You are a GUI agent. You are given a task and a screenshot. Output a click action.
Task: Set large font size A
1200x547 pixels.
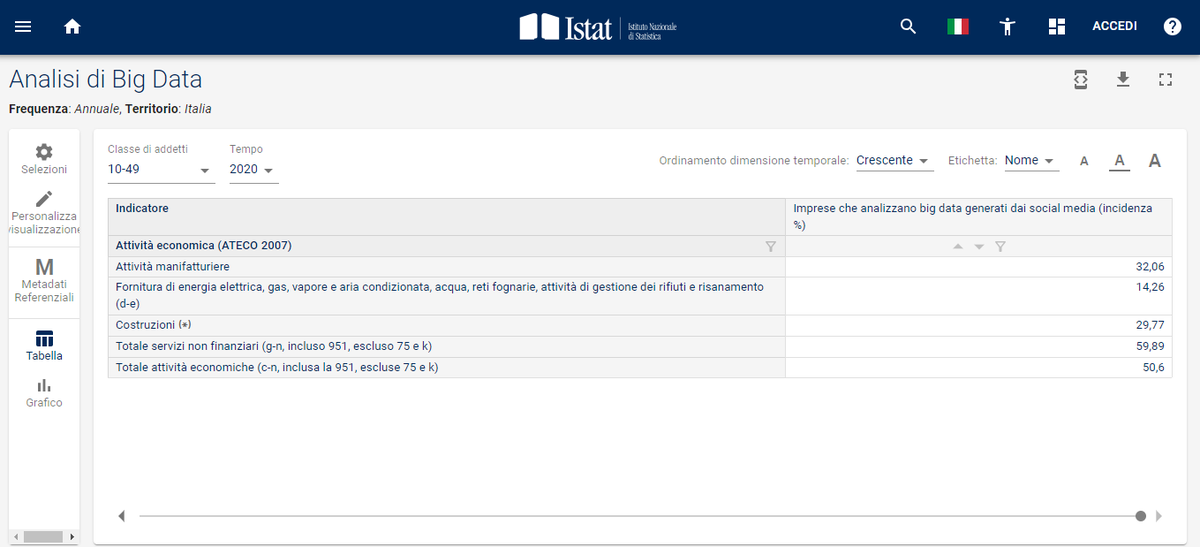coord(1154,160)
